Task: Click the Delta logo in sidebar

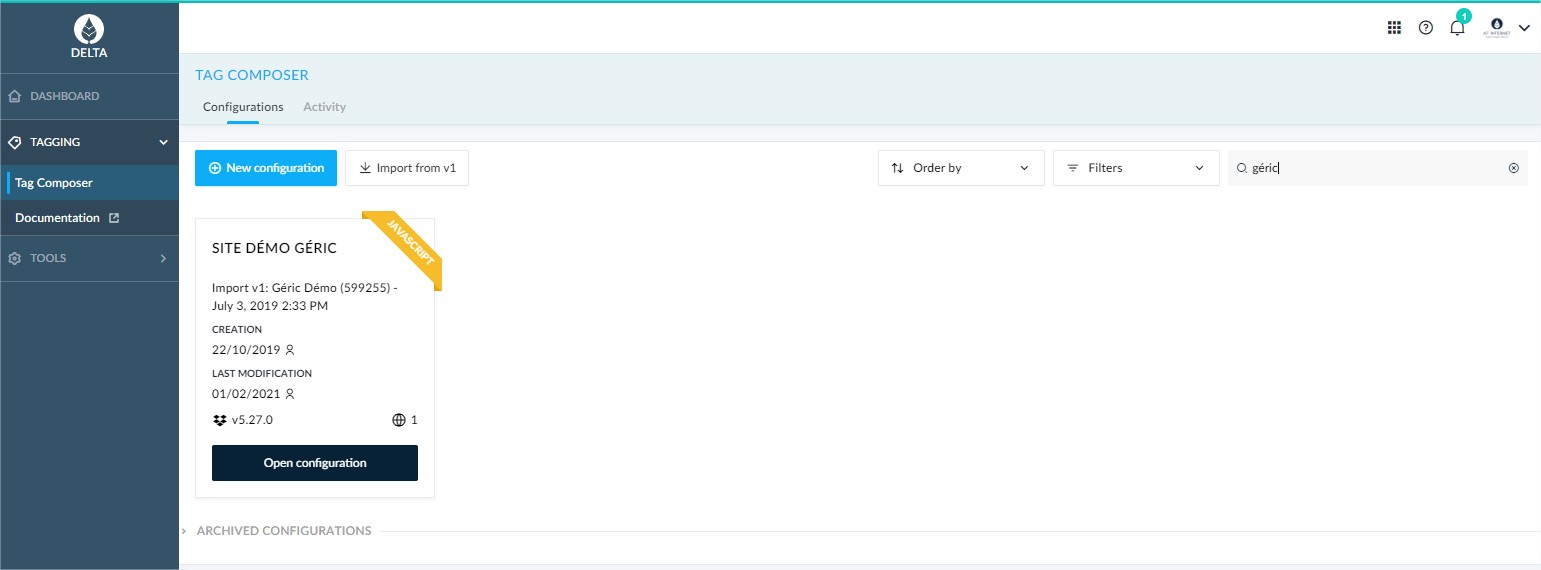Action: [89, 36]
